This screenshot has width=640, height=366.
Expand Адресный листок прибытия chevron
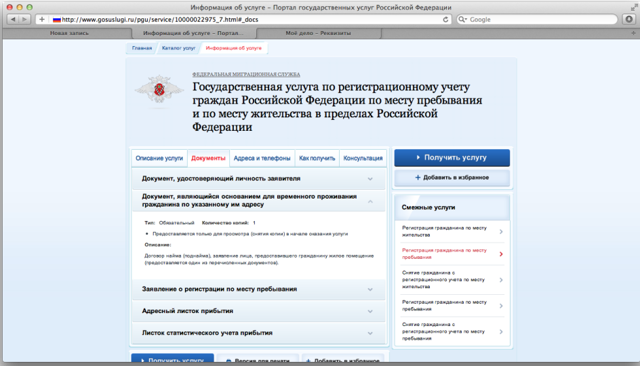tap(370, 311)
